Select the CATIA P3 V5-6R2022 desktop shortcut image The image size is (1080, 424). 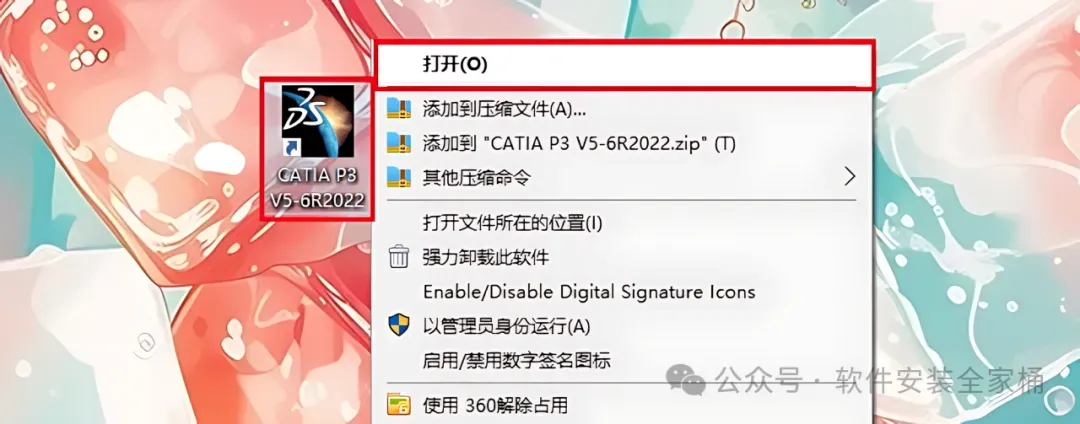pyautogui.click(x=318, y=120)
